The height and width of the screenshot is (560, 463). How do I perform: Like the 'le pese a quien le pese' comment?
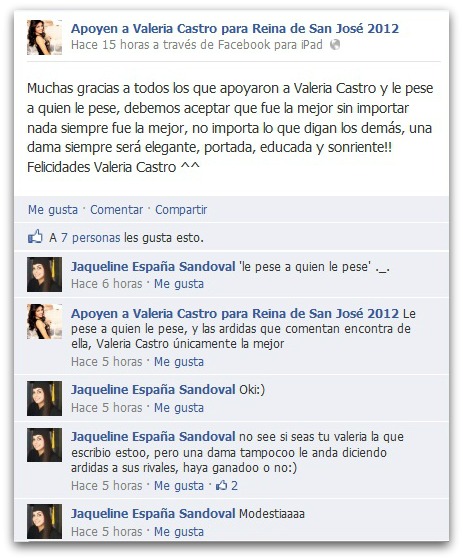(179, 284)
